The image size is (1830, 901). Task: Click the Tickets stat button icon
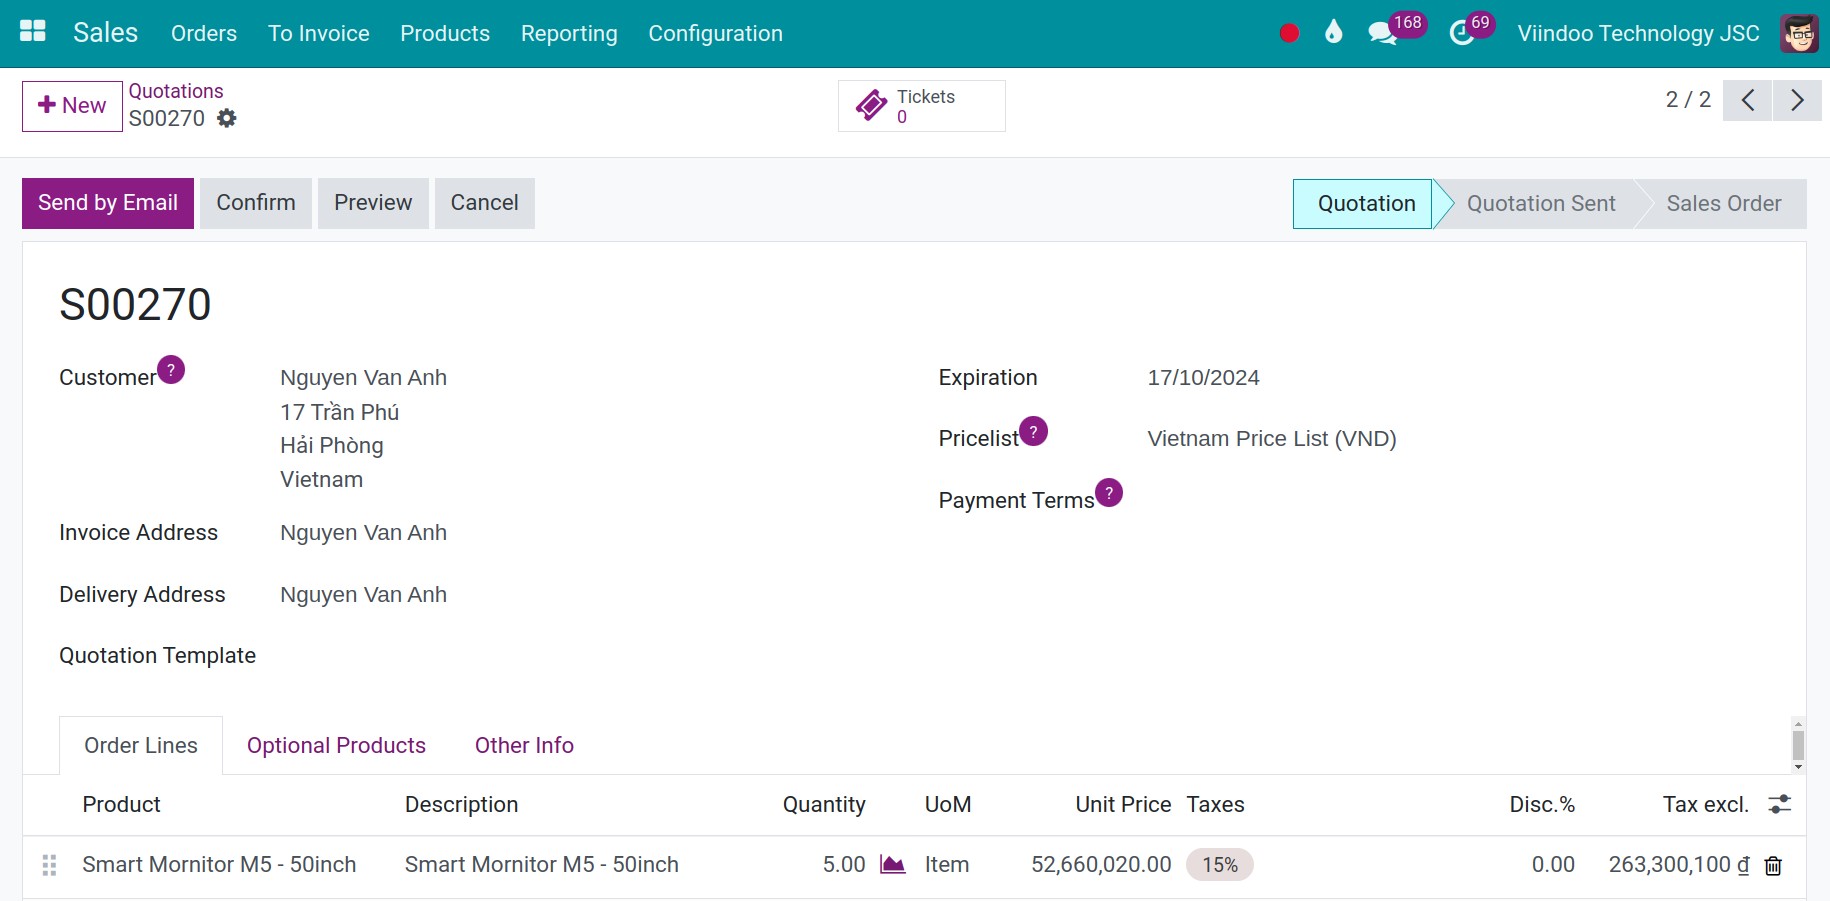pos(872,105)
